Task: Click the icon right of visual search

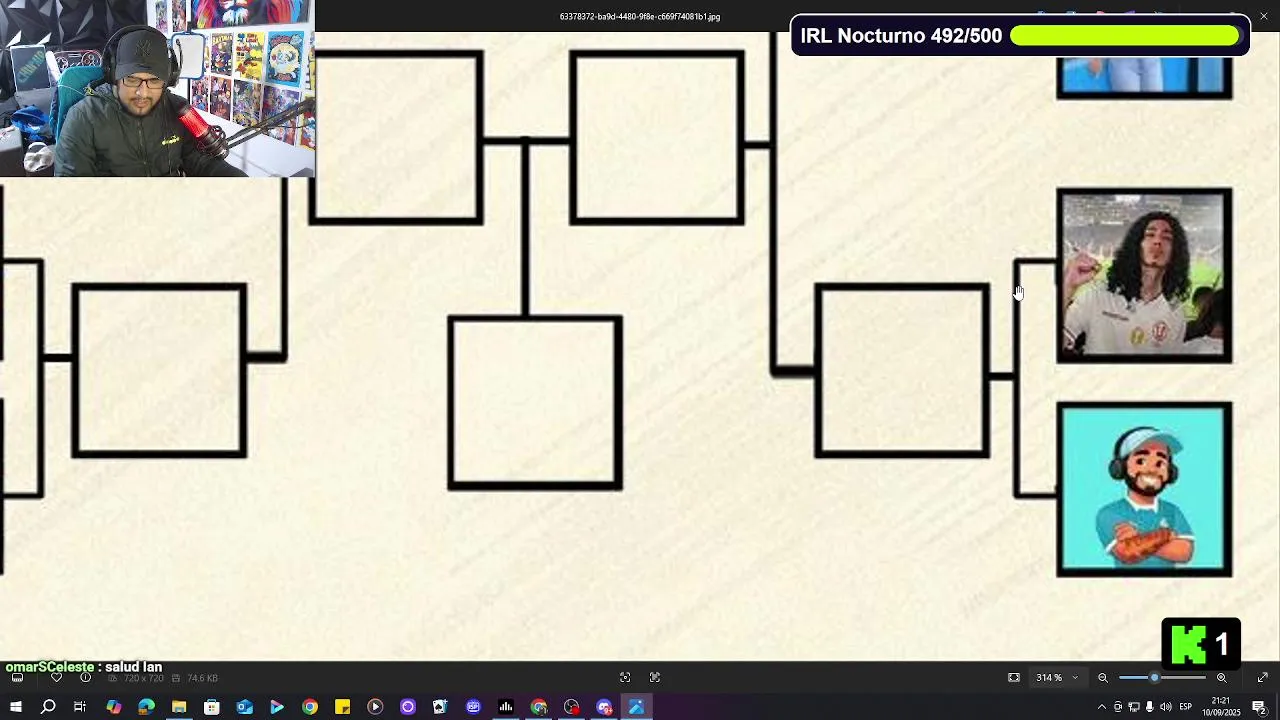Action: 655,678
